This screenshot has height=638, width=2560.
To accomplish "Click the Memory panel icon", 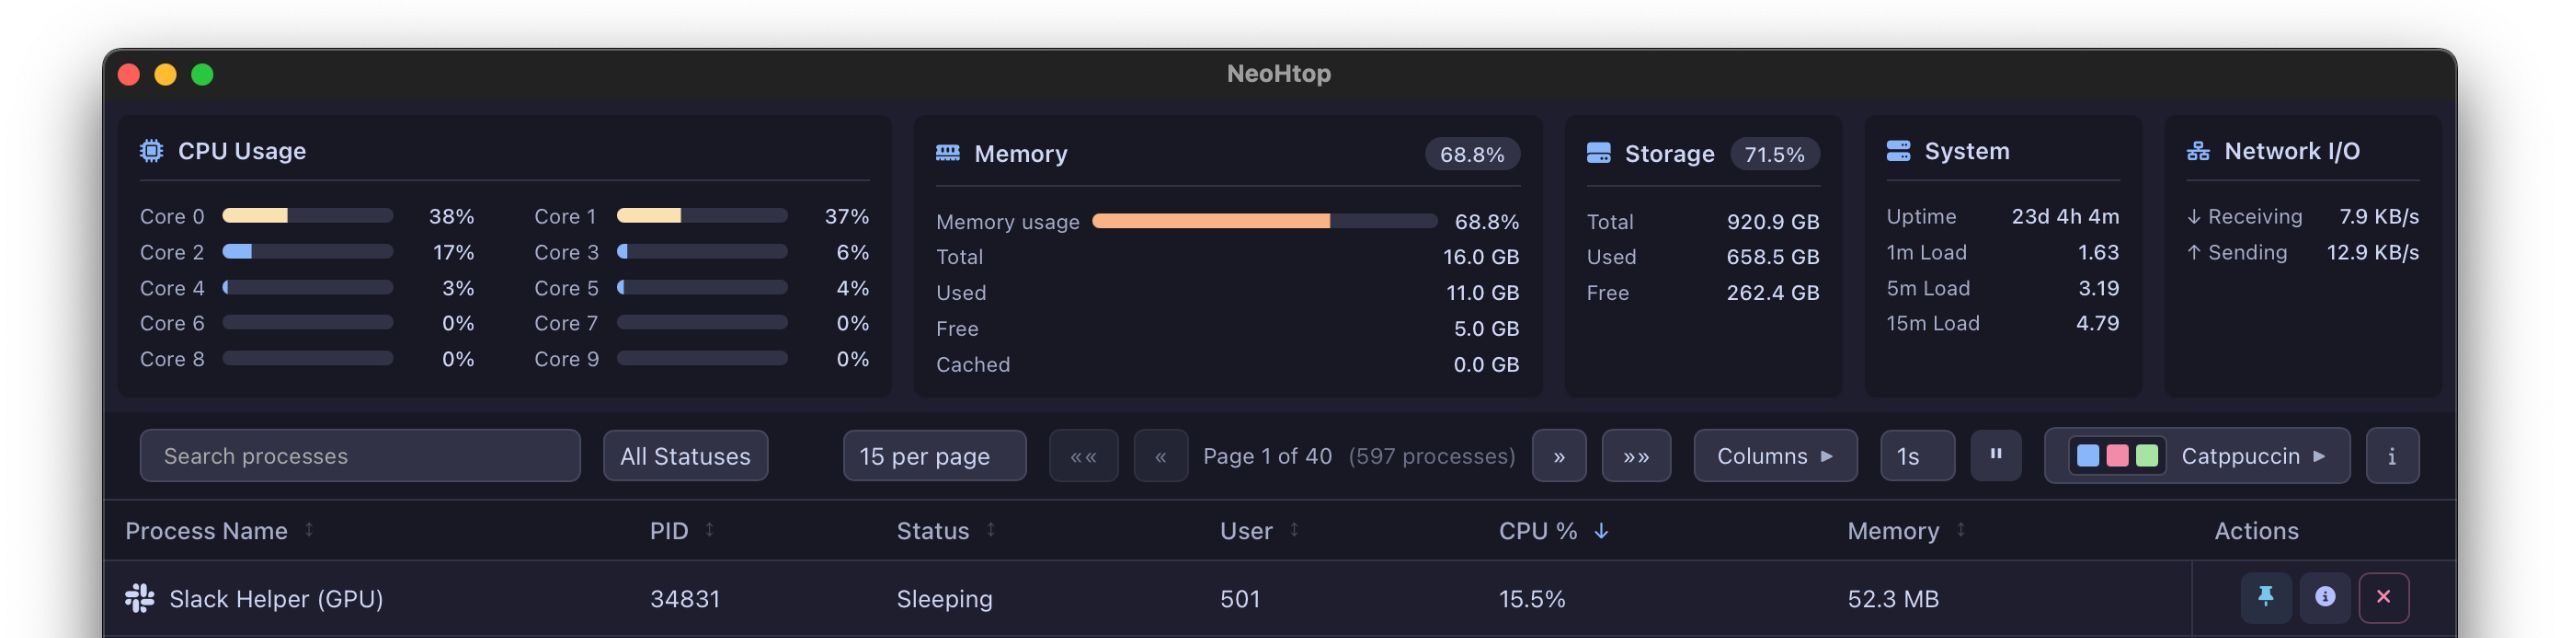I will 947,153.
